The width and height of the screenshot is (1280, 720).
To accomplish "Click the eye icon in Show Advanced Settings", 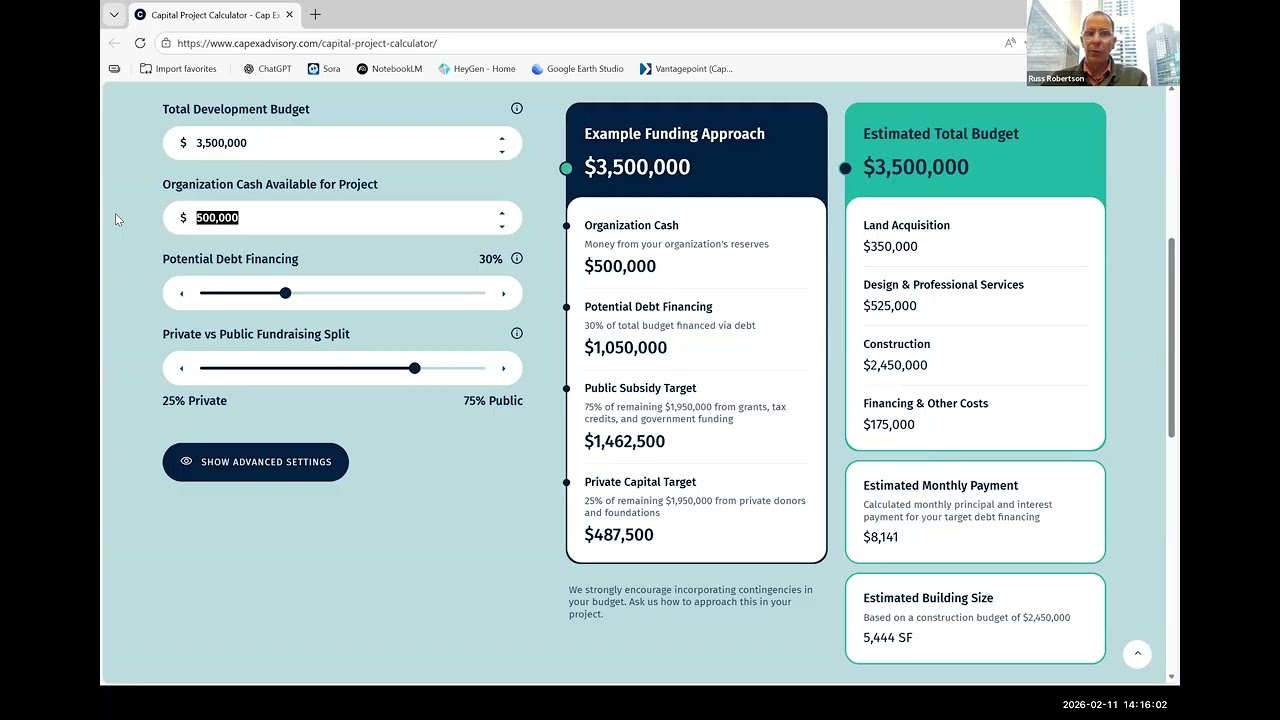I will (x=186, y=462).
